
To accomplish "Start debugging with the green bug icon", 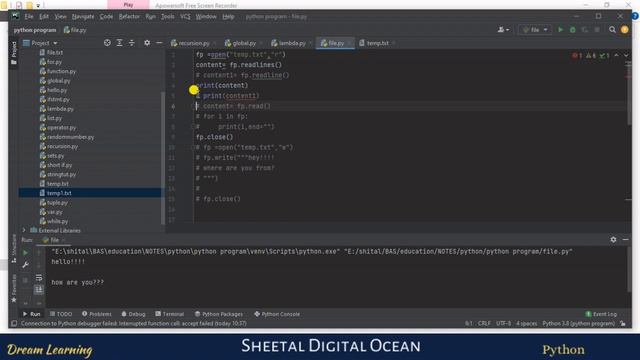I will pos(573,30).
